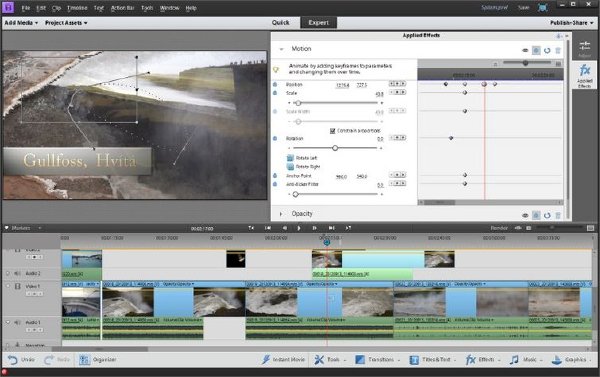
Task: Toggle the Position keyframe stopwatch
Action: (x=275, y=84)
